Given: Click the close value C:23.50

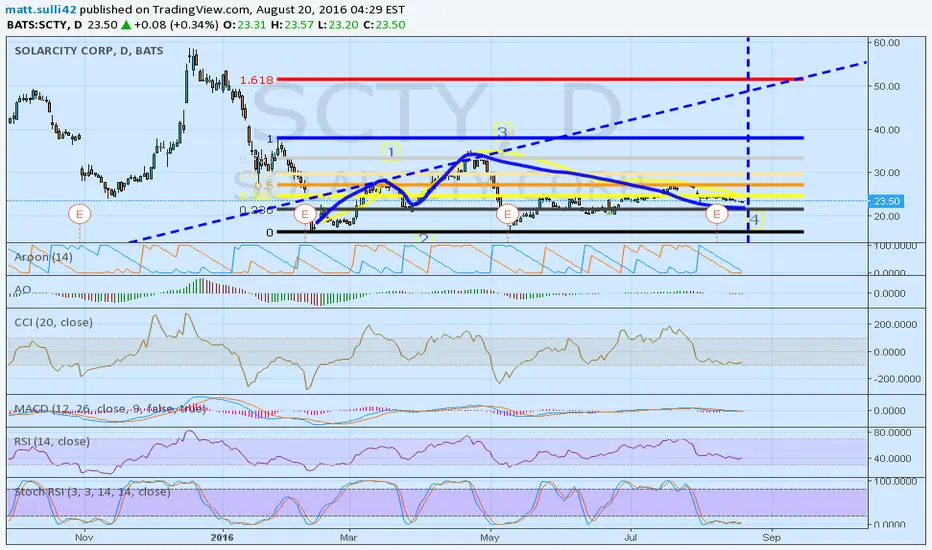Looking at the screenshot, I should click(x=384, y=25).
